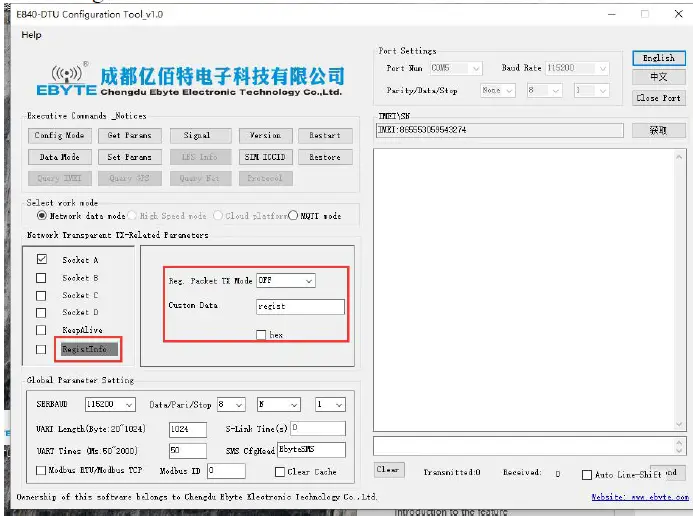Click the S-Link Time input field

(x=318, y=428)
